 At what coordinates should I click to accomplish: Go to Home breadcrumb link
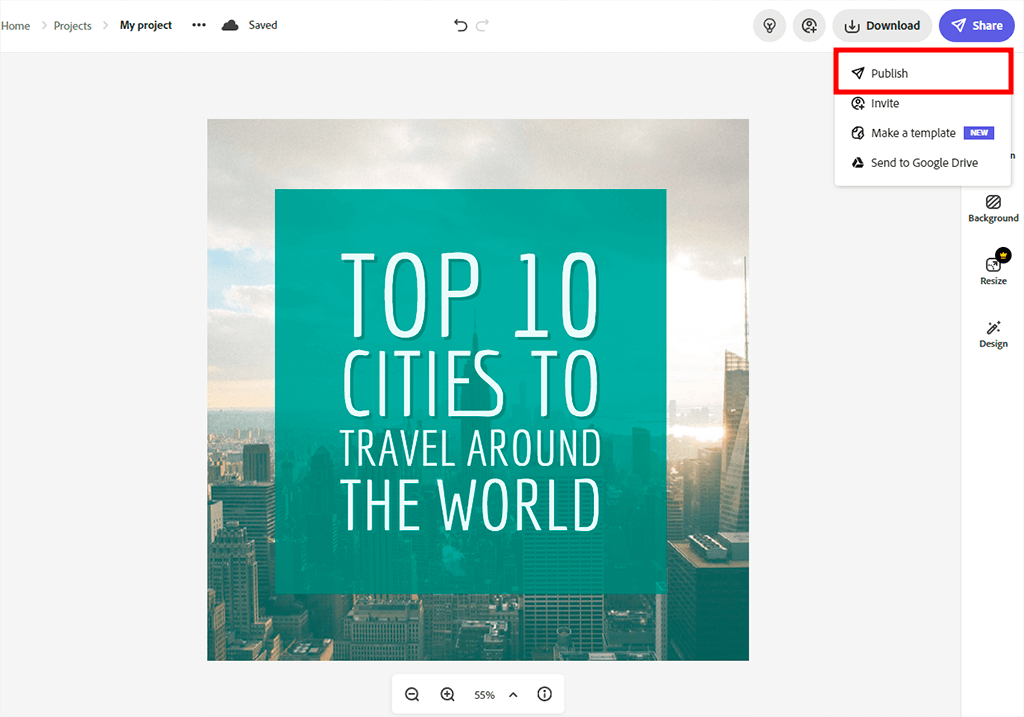pyautogui.click(x=15, y=25)
